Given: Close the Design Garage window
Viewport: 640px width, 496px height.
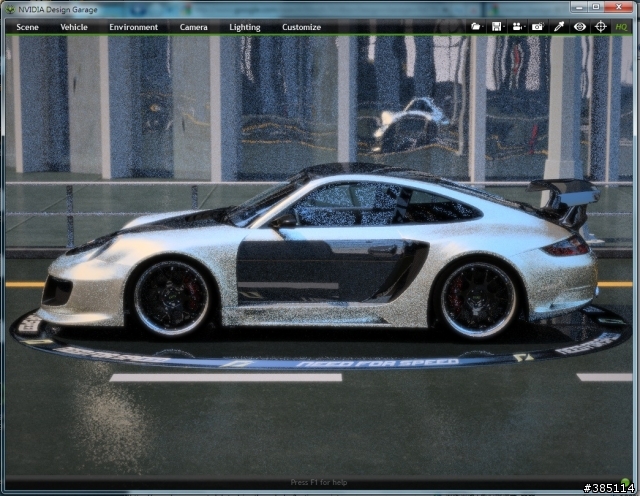Looking at the screenshot, I should [x=618, y=7].
